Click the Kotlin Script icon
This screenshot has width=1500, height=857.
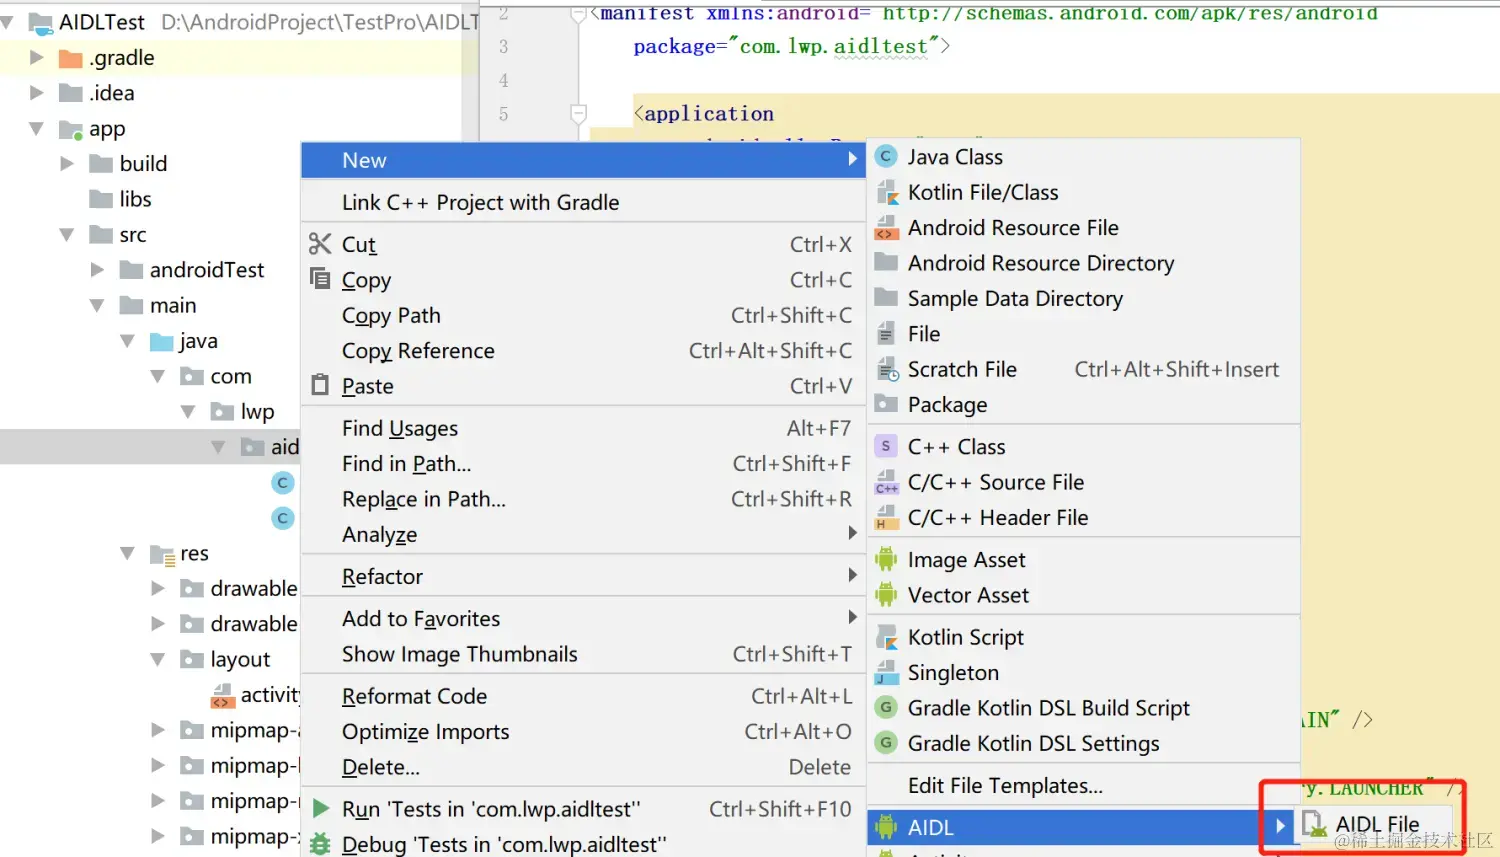[886, 637]
